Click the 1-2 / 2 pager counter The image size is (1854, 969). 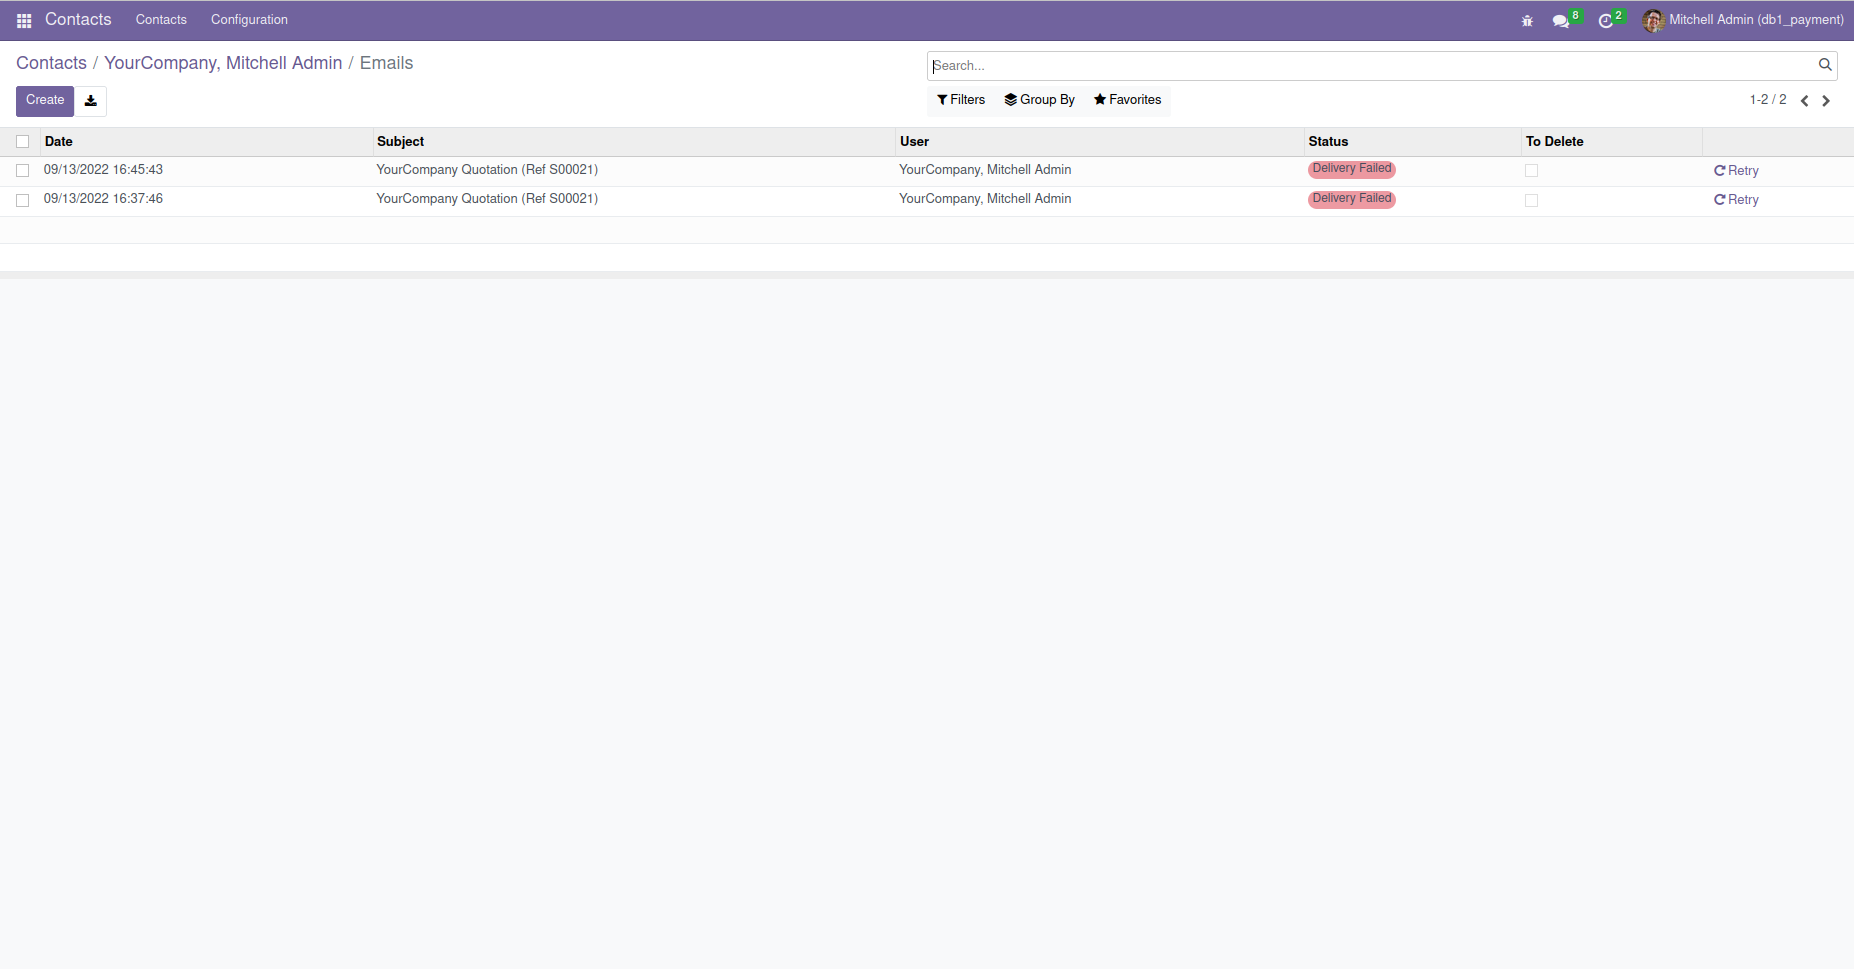1767,100
